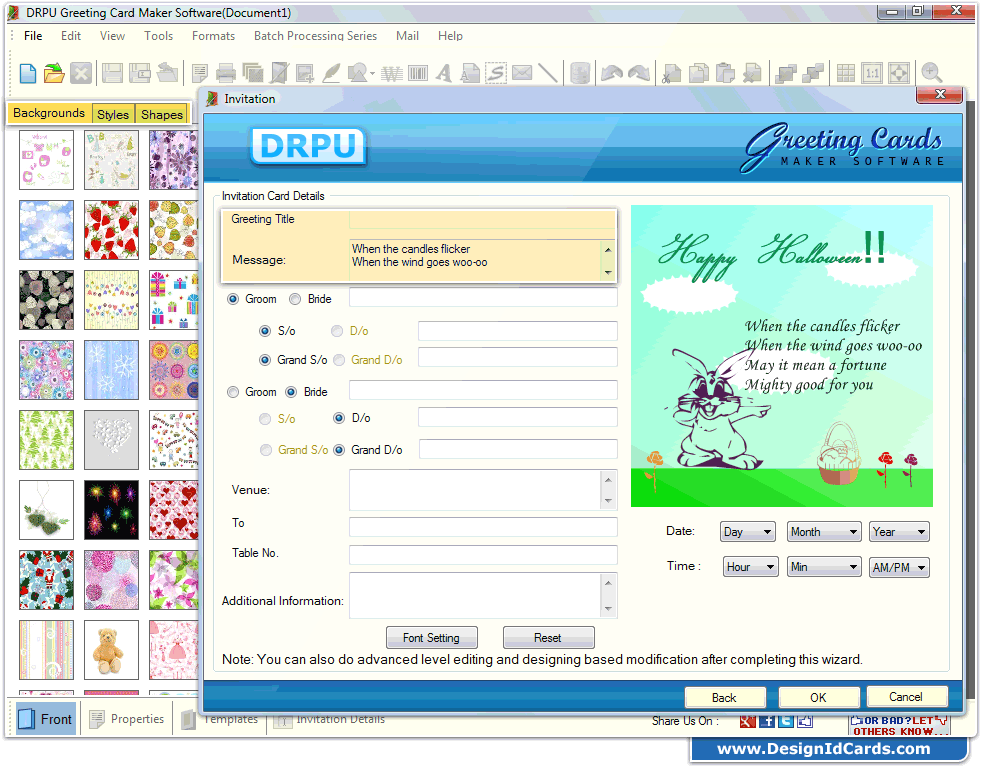Close the Invitation dialog with X
The image size is (981, 767).
point(940,94)
